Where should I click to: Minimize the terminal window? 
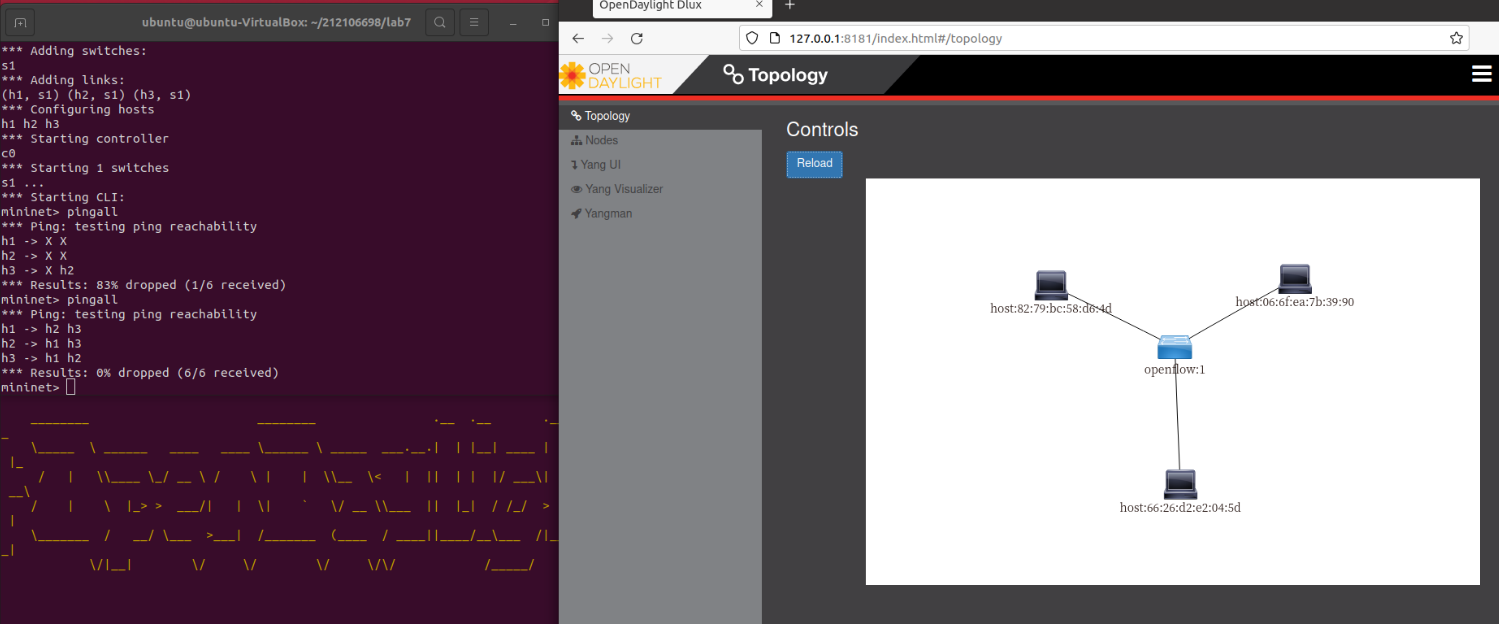512,22
